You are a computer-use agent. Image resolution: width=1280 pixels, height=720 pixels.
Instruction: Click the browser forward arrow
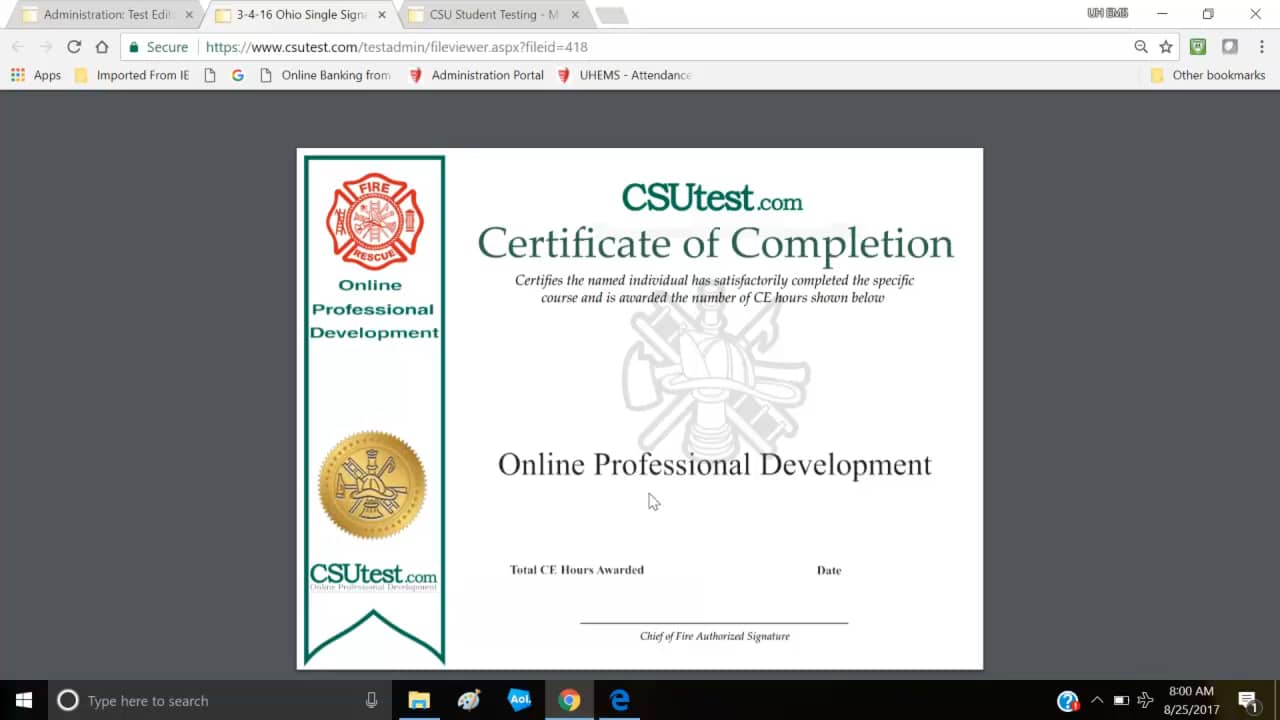click(46, 47)
